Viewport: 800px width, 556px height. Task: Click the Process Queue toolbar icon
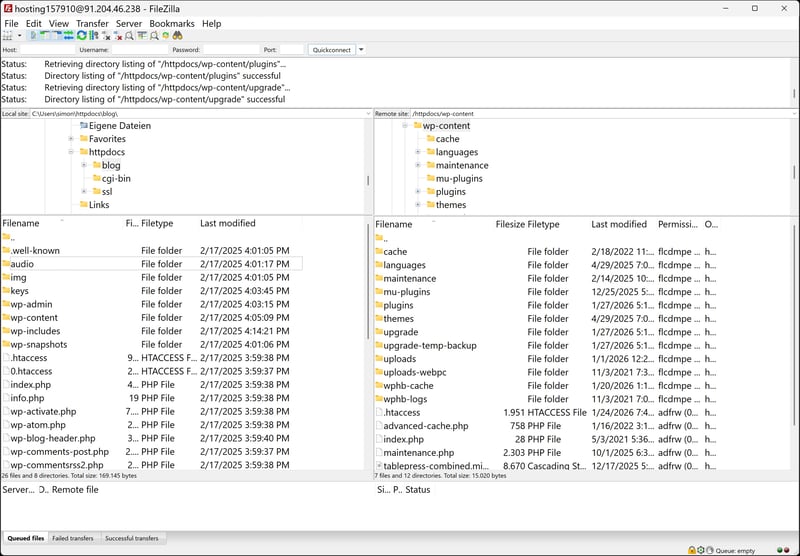click(93, 35)
